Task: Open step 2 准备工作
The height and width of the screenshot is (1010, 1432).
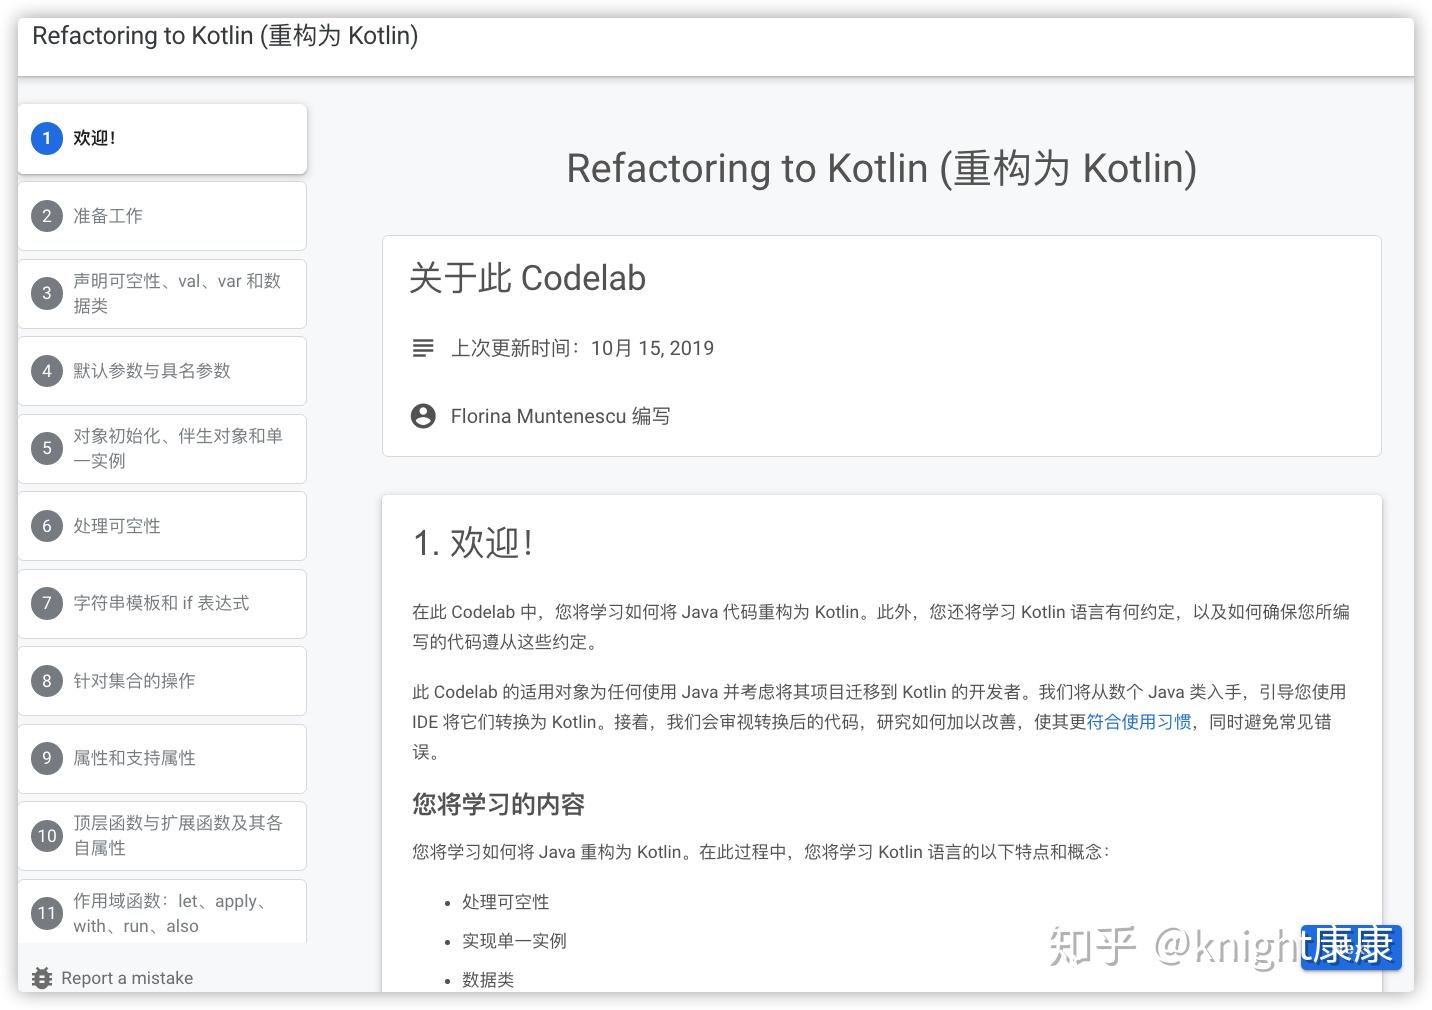Action: pyautogui.click(x=108, y=216)
